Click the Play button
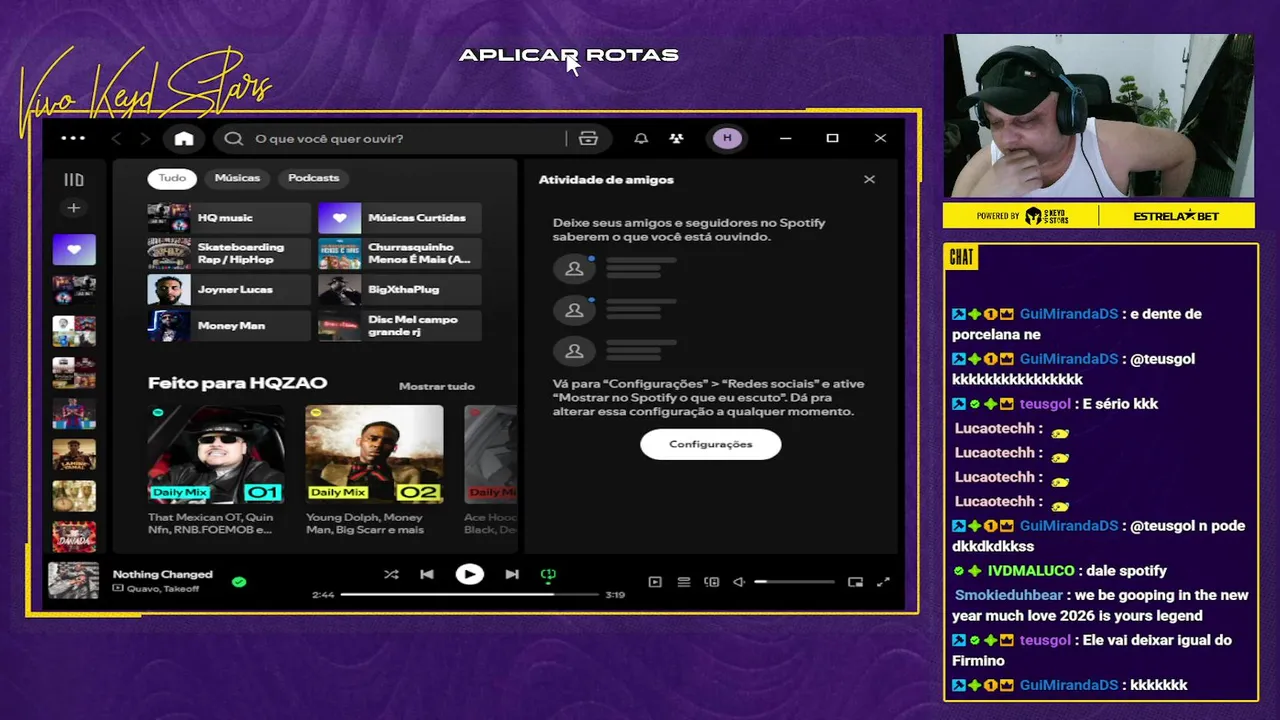The height and width of the screenshot is (720, 1280). point(469,574)
